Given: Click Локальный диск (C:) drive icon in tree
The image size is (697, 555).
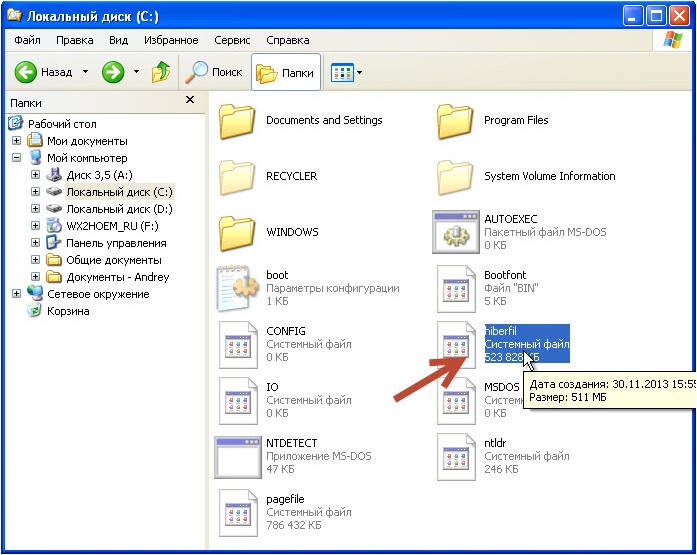Looking at the screenshot, I should click(x=54, y=192).
